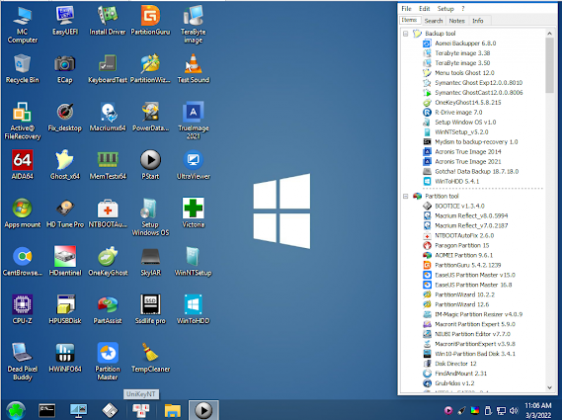
Task: Open the WinToHDD desktop icon
Action: (x=193, y=309)
